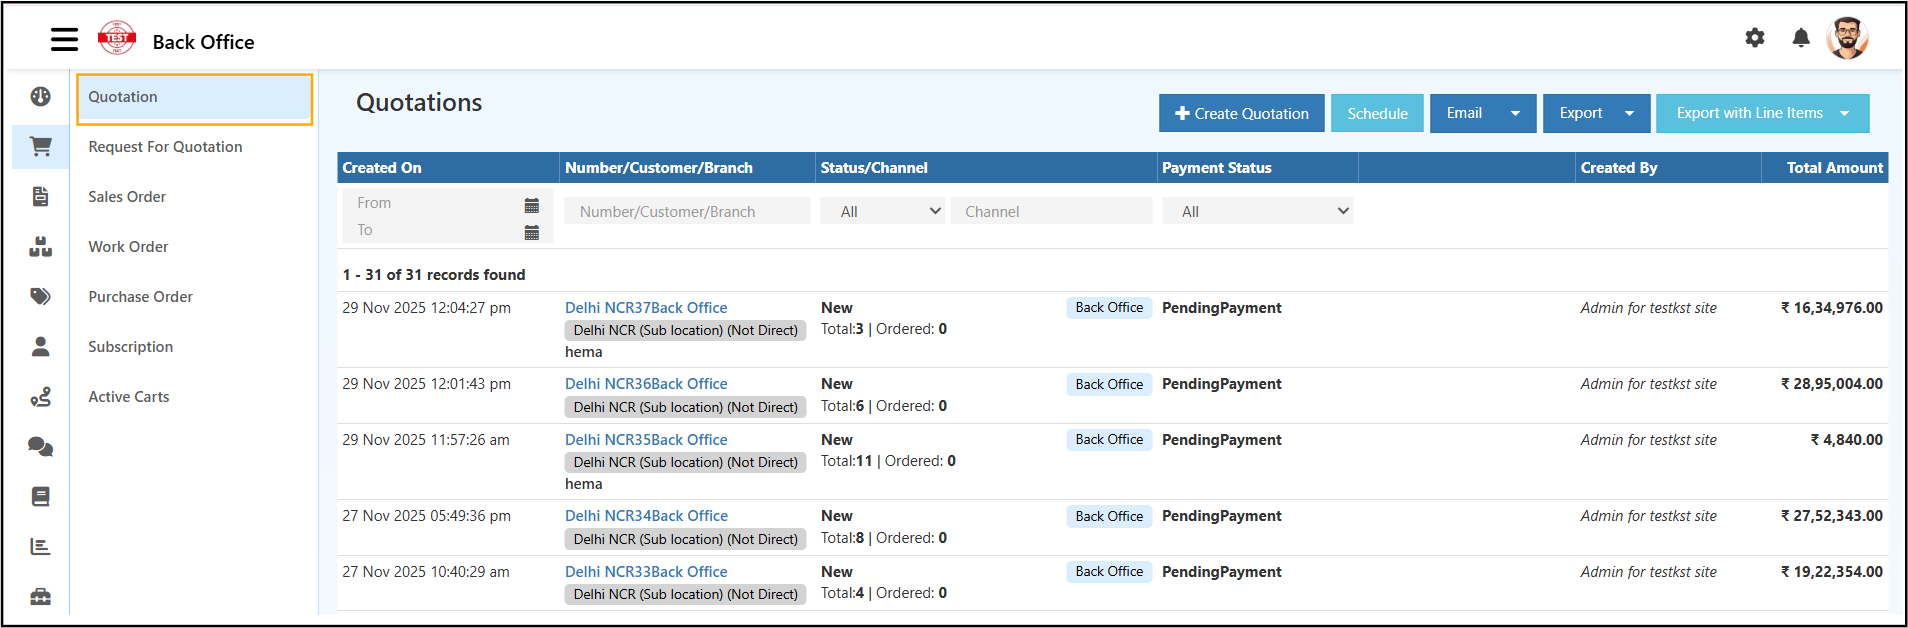Image resolution: width=1908 pixels, height=628 pixels.
Task: Go to Request For Quotation menu
Action: (x=165, y=147)
